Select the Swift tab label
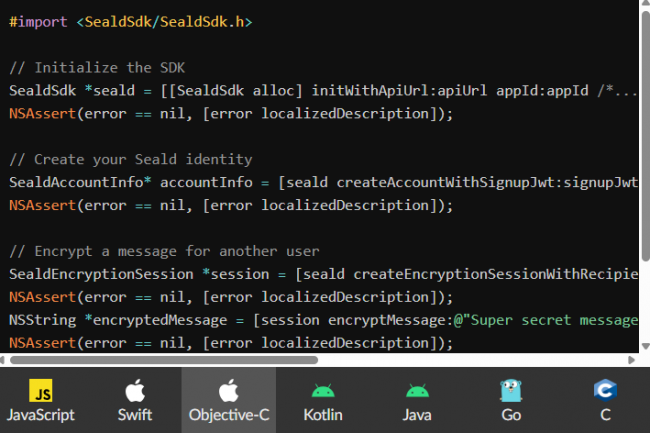This screenshot has width=650, height=433. pyautogui.click(x=135, y=414)
